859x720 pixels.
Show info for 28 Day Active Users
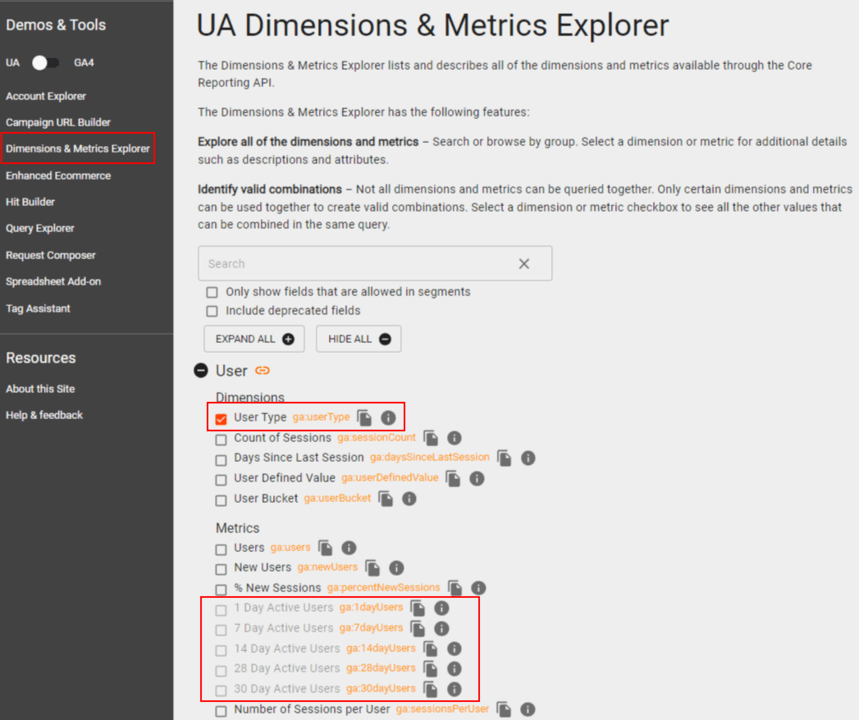(454, 668)
